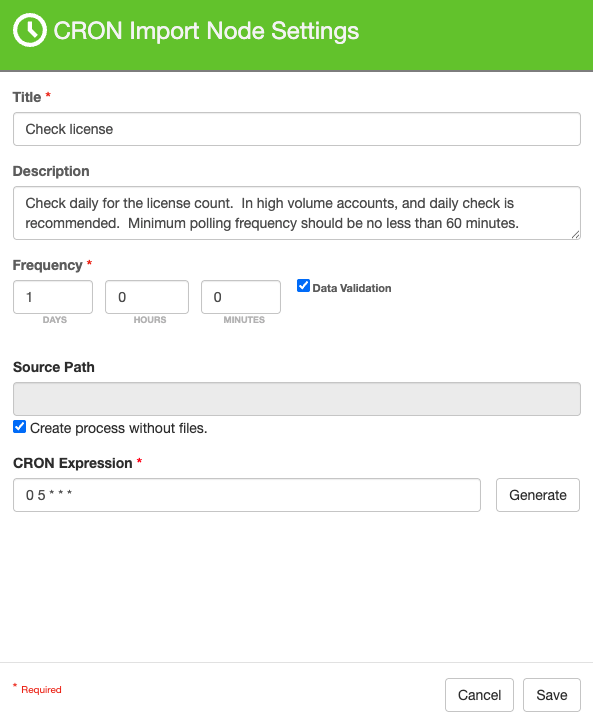Click the CRON Expression label
593x725 pixels.
coord(73,463)
